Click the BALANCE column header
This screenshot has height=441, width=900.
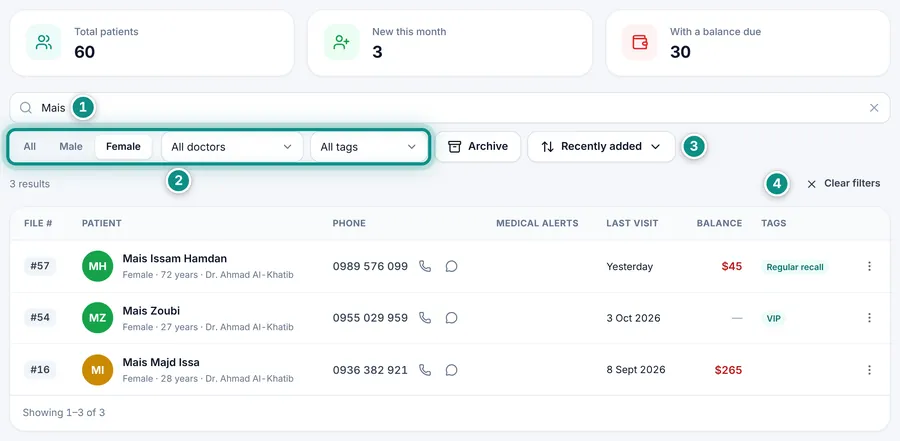pyautogui.click(x=719, y=223)
